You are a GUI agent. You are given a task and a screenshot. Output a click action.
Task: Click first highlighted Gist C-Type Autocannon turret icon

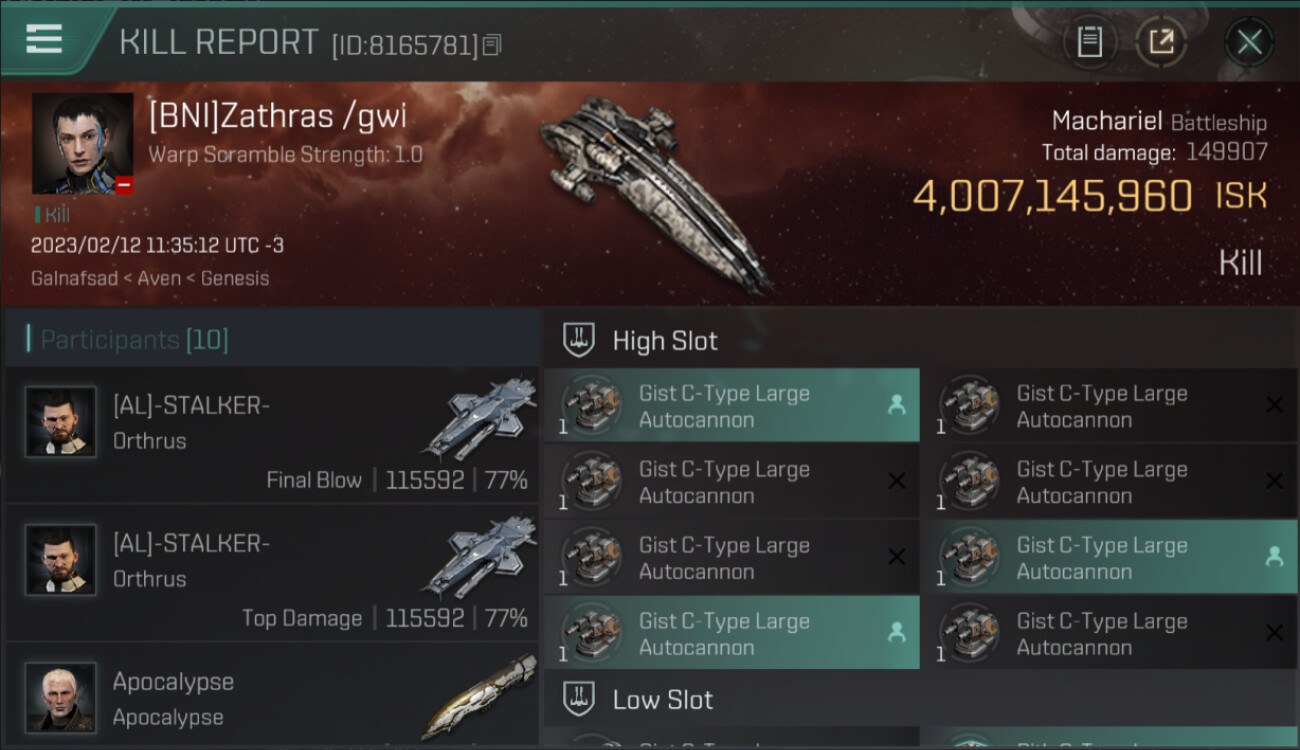(591, 406)
